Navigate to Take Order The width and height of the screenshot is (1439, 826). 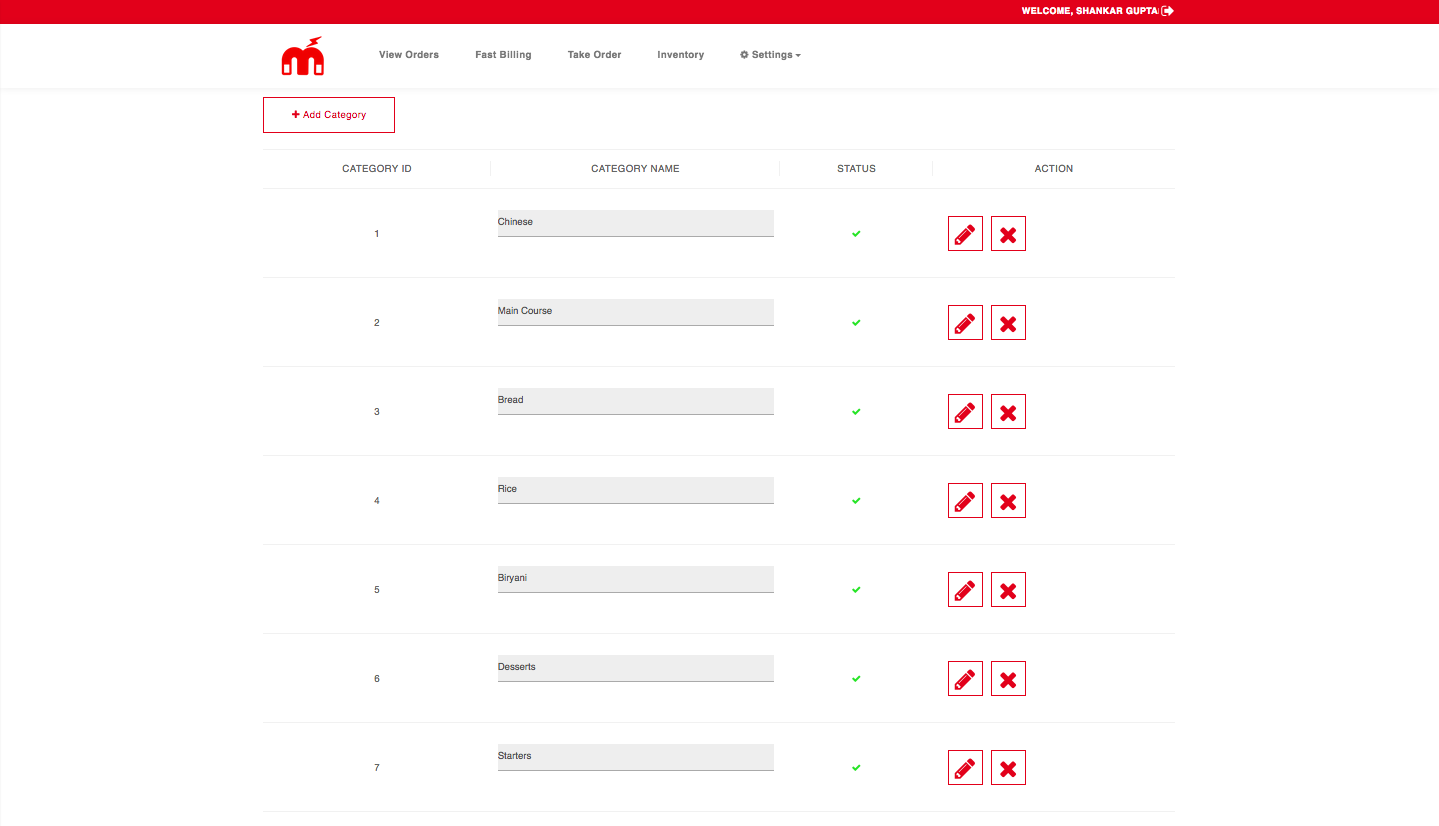point(594,55)
